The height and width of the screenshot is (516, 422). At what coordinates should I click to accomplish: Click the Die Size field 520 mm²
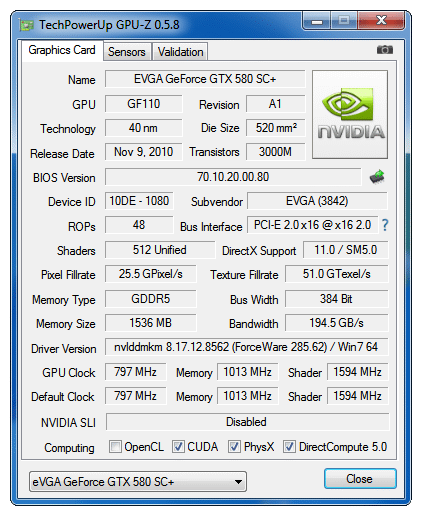pos(275,128)
